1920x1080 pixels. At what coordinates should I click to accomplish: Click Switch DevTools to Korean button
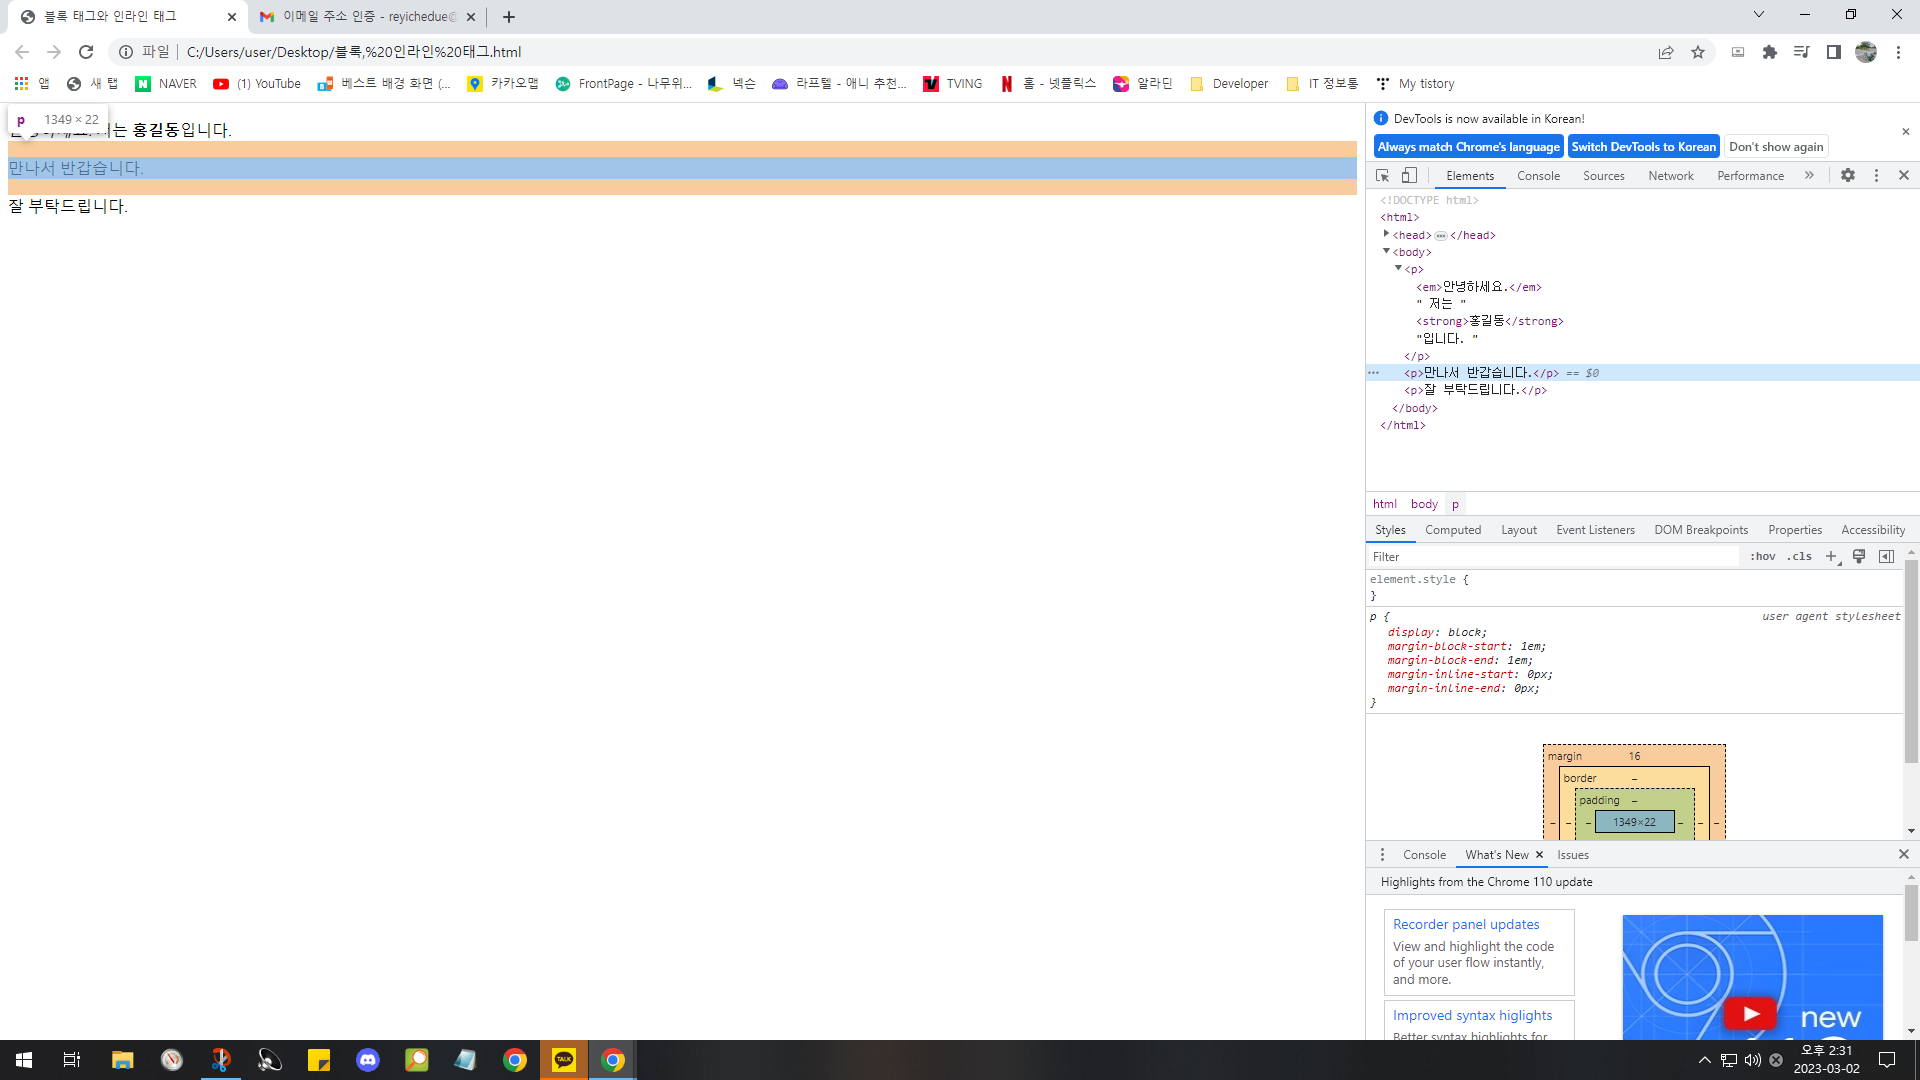1643,147
